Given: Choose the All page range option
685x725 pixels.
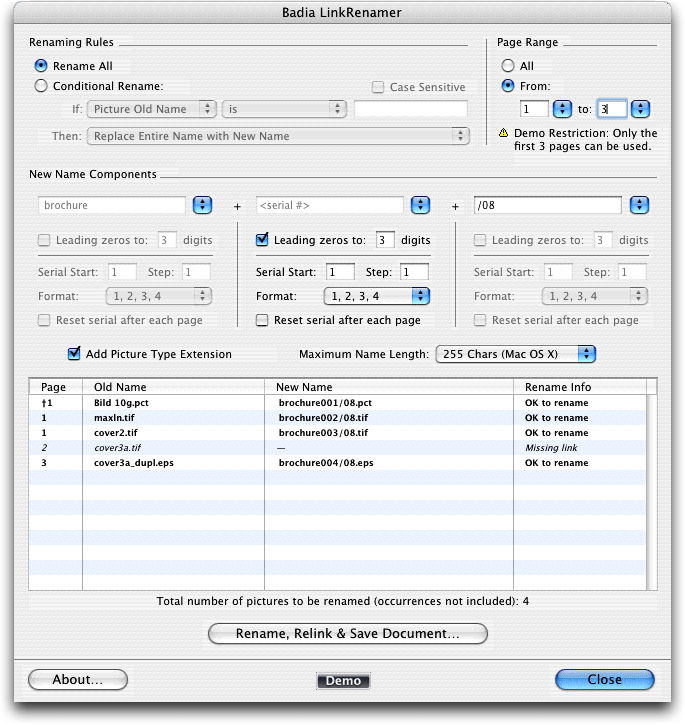Looking at the screenshot, I should click(508, 66).
